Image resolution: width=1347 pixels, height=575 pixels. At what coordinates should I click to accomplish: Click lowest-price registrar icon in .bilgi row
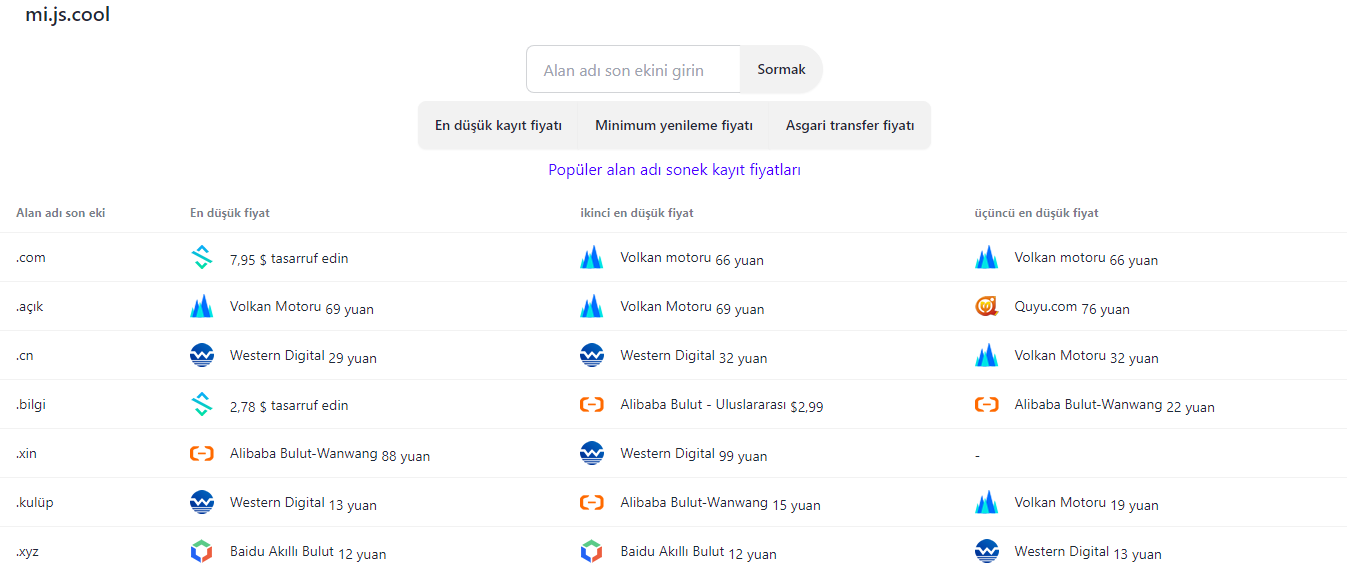pos(202,405)
